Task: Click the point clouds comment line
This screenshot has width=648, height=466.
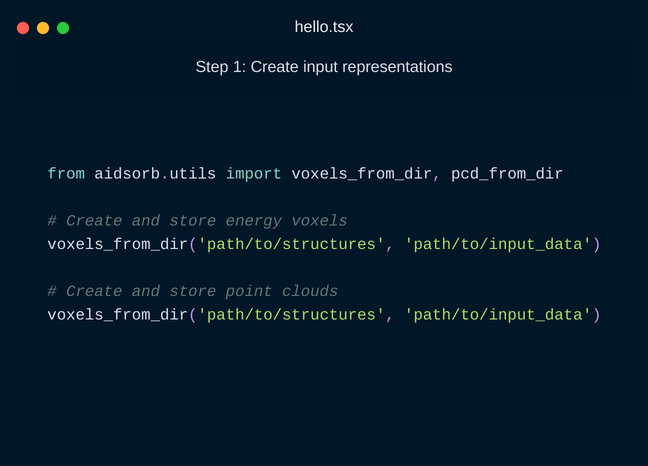Action: 193,291
